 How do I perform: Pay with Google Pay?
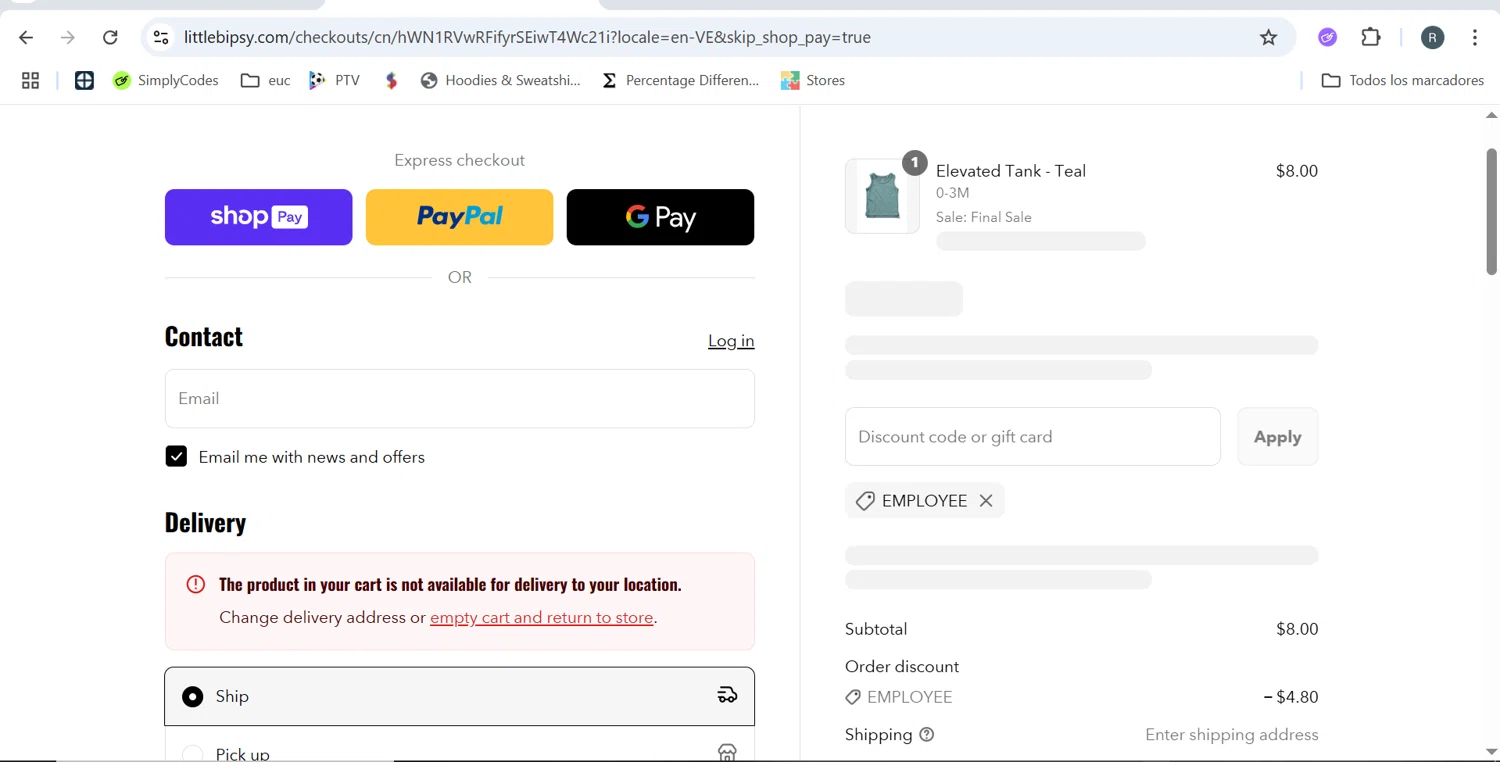660,217
